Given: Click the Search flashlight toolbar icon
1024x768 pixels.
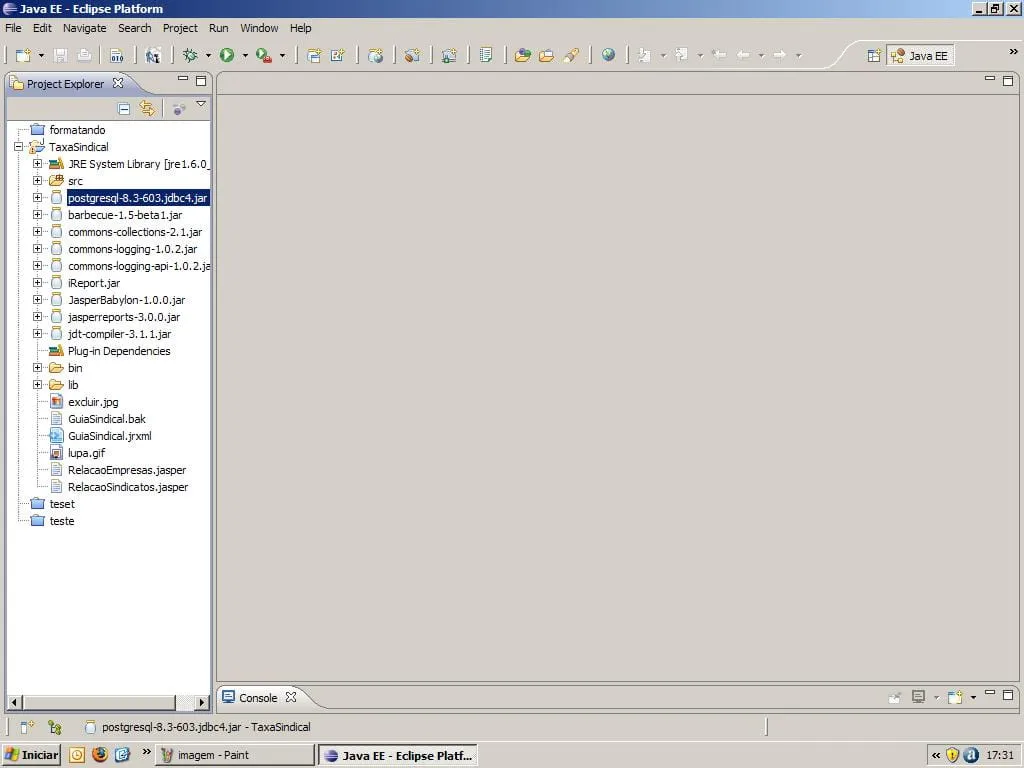Looking at the screenshot, I should point(571,56).
